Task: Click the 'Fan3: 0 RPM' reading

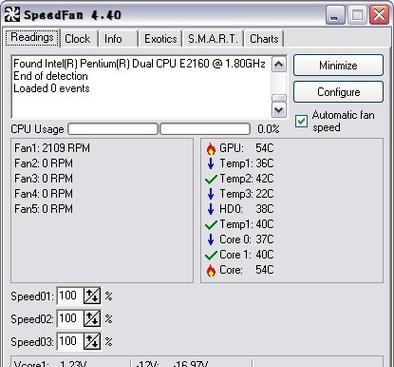Action: (43, 179)
